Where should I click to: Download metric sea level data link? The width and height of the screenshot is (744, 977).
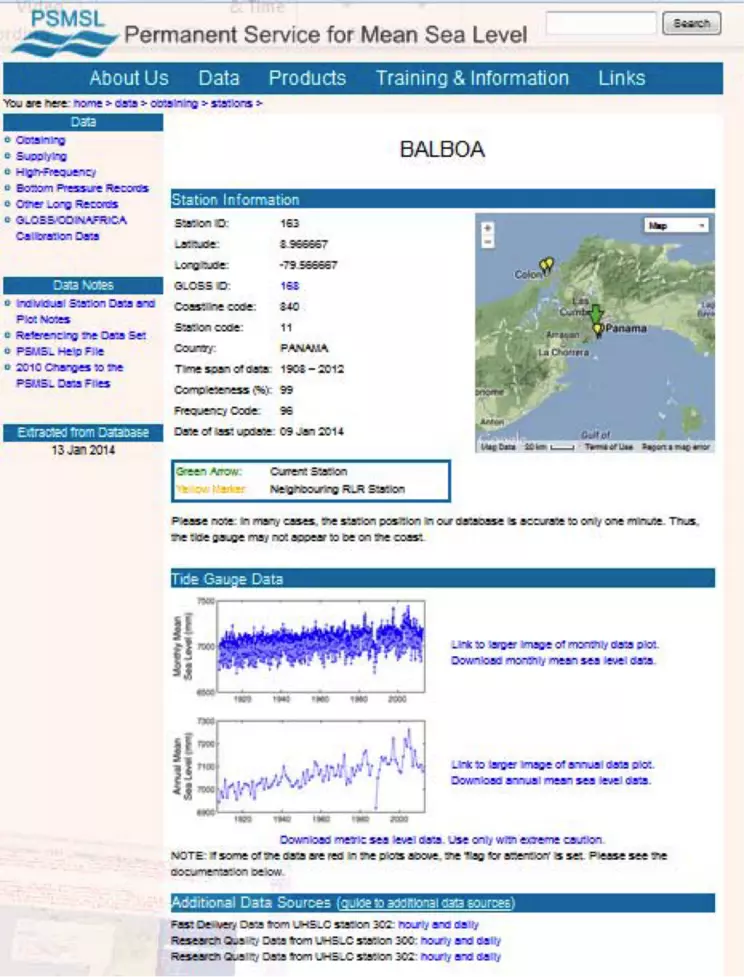click(441, 840)
